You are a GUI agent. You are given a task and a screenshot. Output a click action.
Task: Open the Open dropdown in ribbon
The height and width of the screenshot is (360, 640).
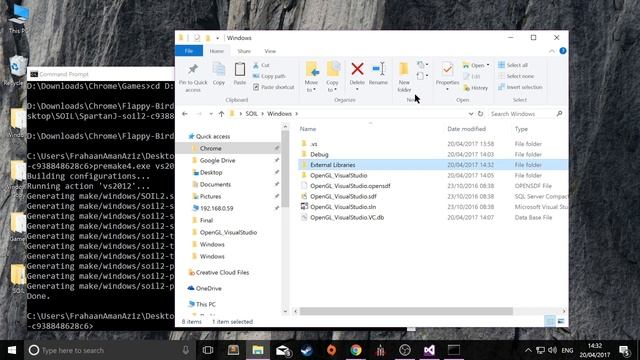[x=476, y=65]
